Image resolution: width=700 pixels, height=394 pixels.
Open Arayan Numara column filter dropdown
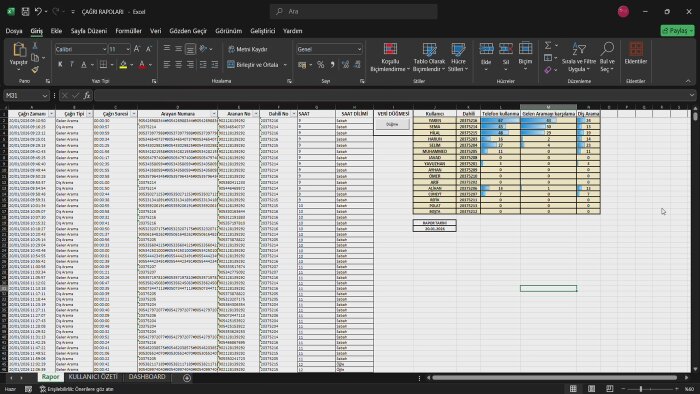pyautogui.click(x=214, y=114)
